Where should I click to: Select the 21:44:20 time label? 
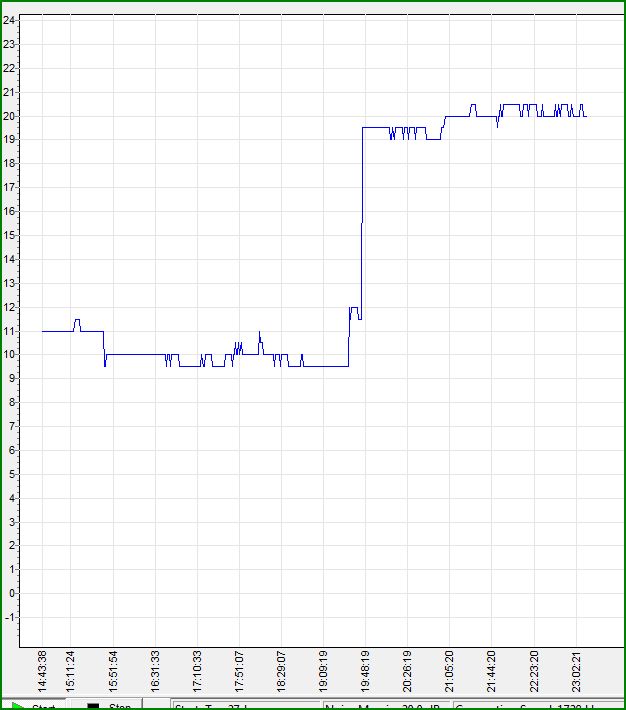(491, 671)
